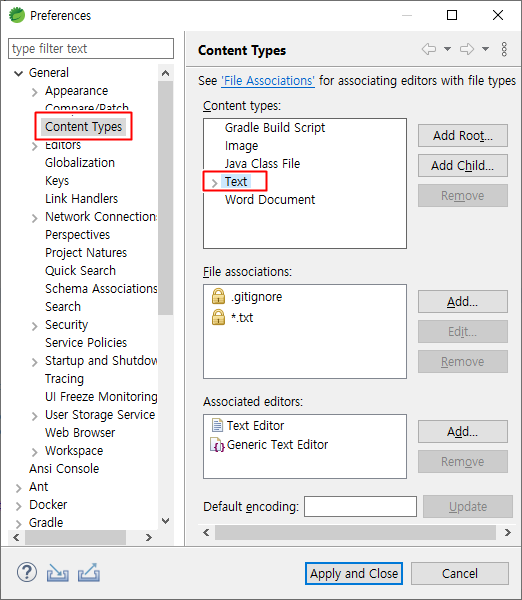Screen dimensions: 522x600
Task: Click Remove button for content types
Action: [x=463, y=196]
